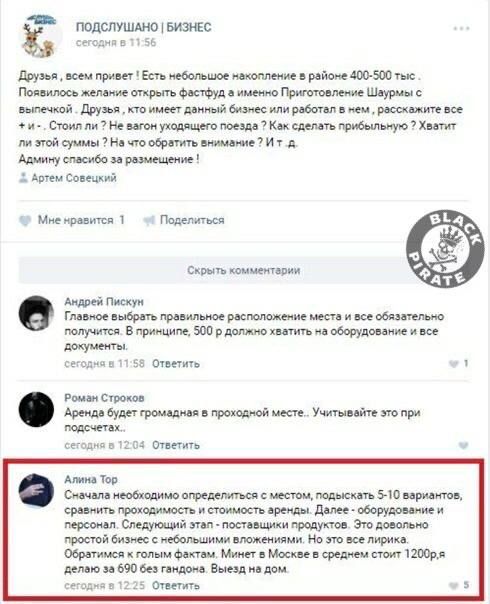Open the three-dots post options menu

pos(461,29)
